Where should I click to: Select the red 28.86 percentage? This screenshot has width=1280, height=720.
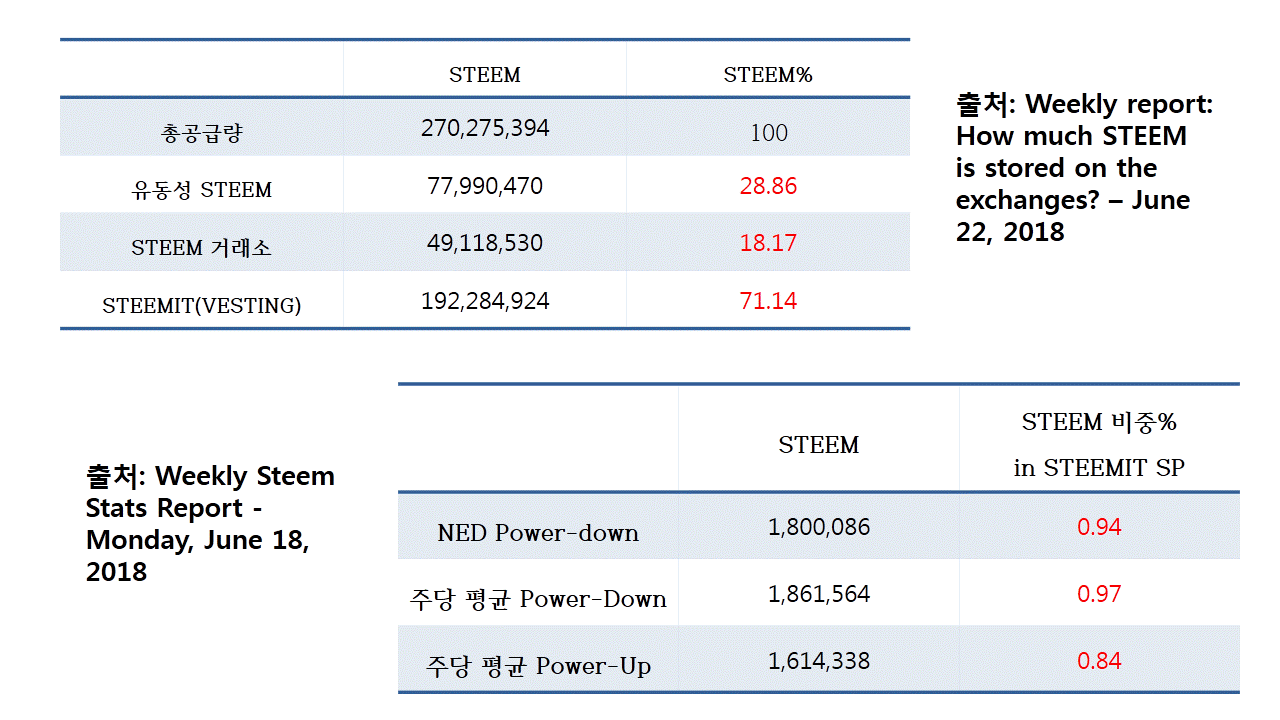tap(768, 186)
